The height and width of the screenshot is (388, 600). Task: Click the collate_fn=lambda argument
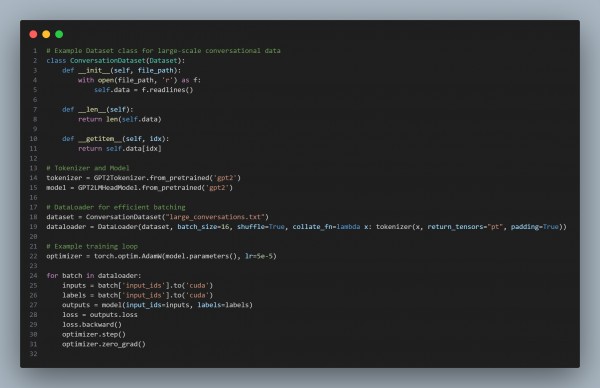[326, 227]
